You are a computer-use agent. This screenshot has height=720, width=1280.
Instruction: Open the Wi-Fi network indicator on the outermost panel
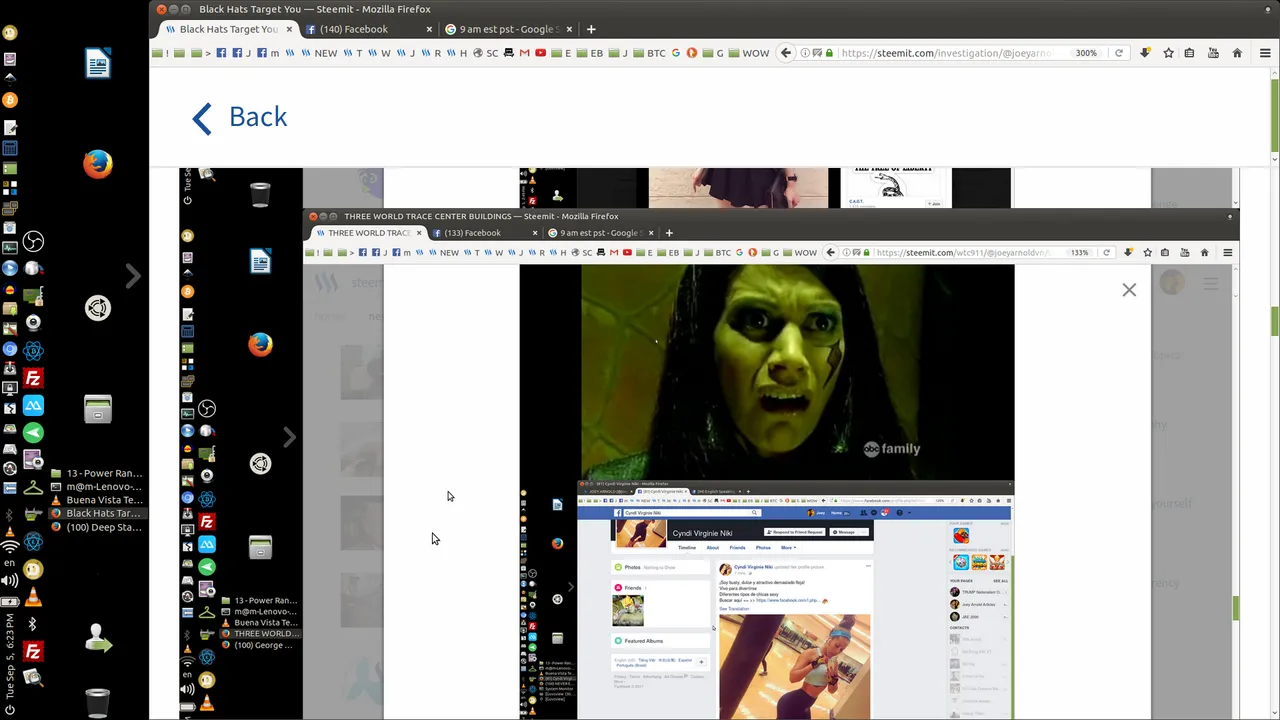tap(10, 547)
